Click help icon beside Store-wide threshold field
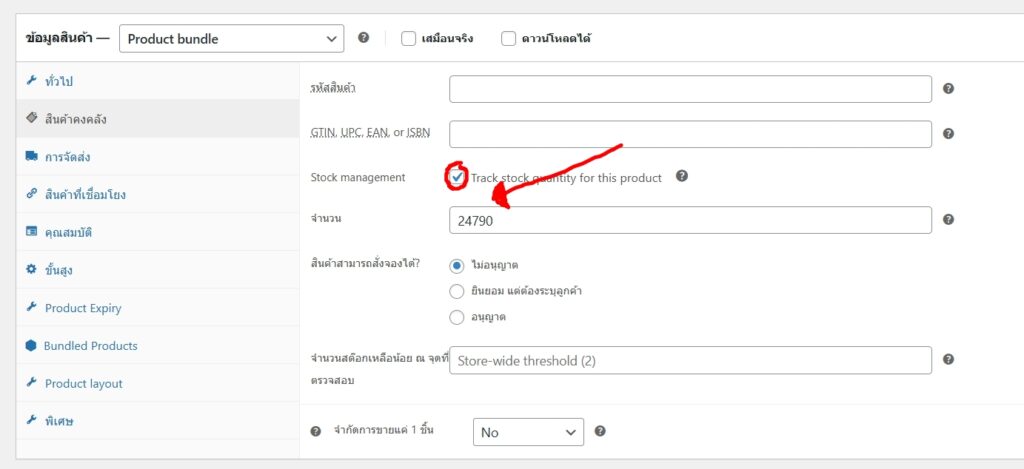This screenshot has width=1024, height=469. (948, 360)
